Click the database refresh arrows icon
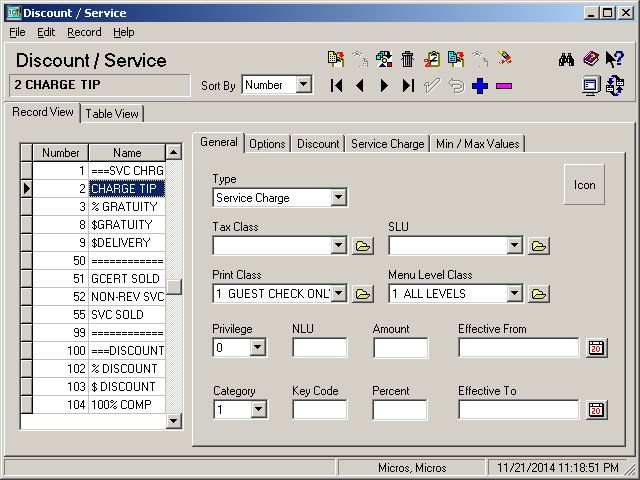This screenshot has width=640, height=480. (615, 86)
